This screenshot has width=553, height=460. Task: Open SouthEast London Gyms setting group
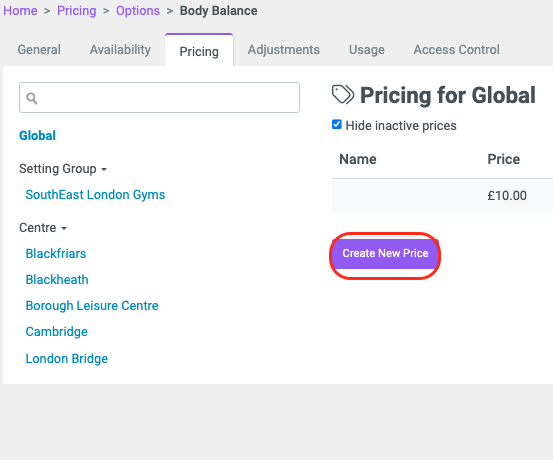(x=95, y=195)
